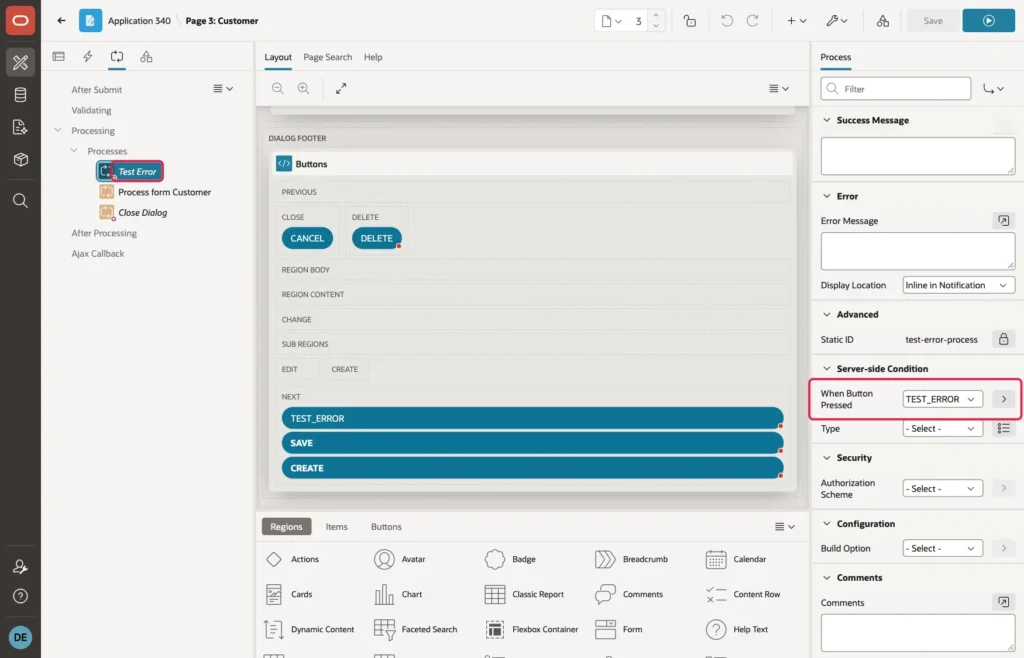The image size is (1024, 658).
Task: Open the Dynamic Actions lightning tab
Action: click(88, 57)
